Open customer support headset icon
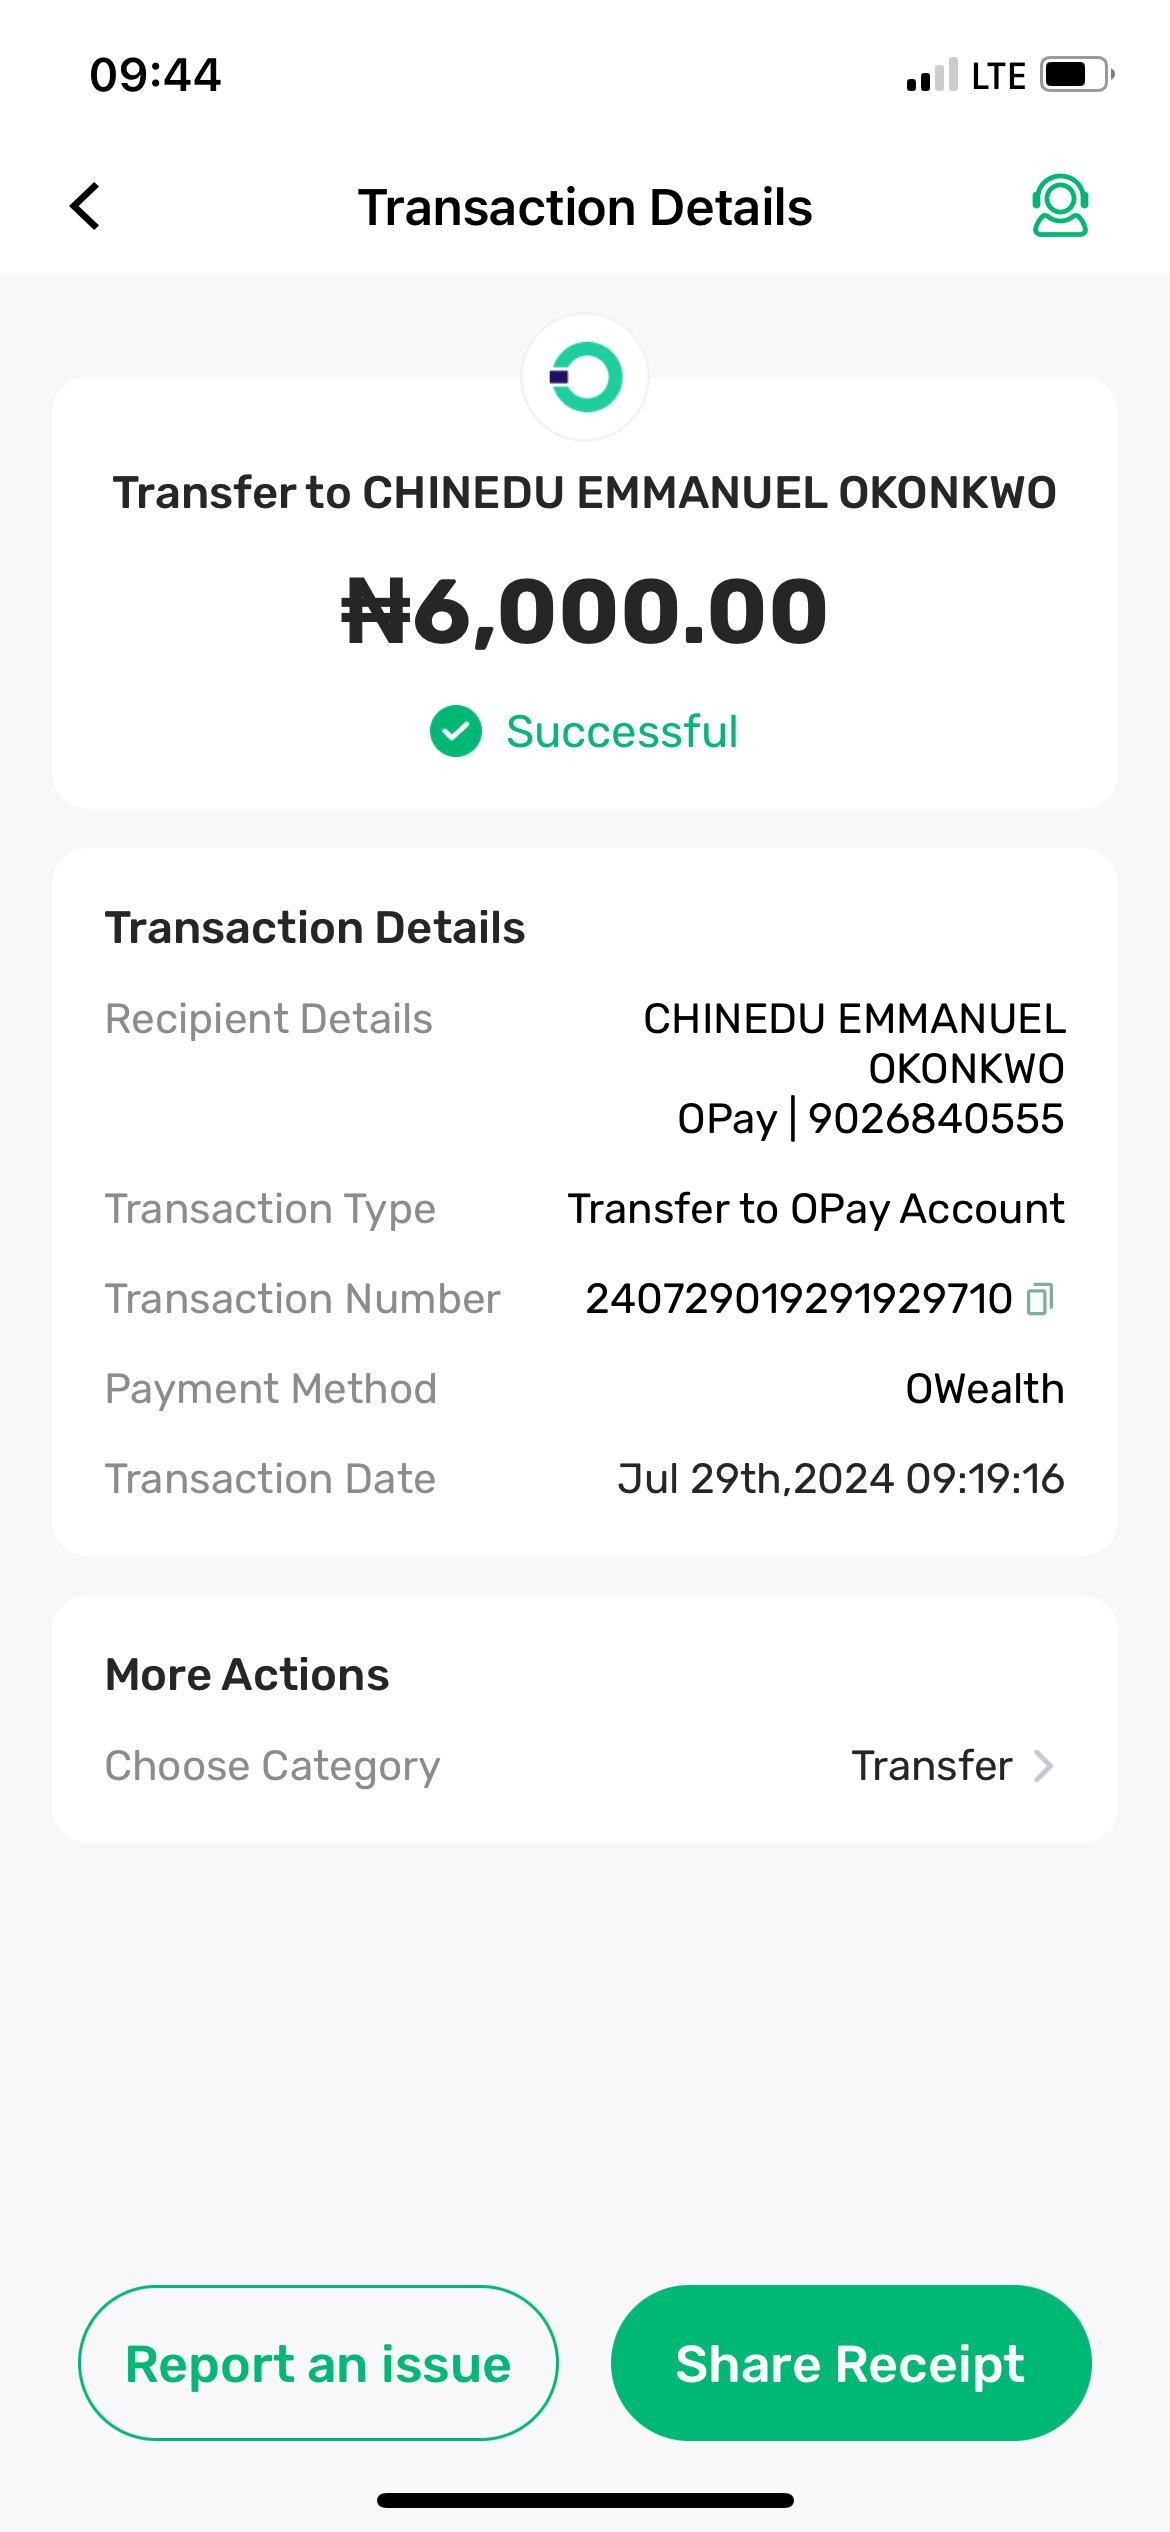The image size is (1170, 2532). [x=1059, y=206]
